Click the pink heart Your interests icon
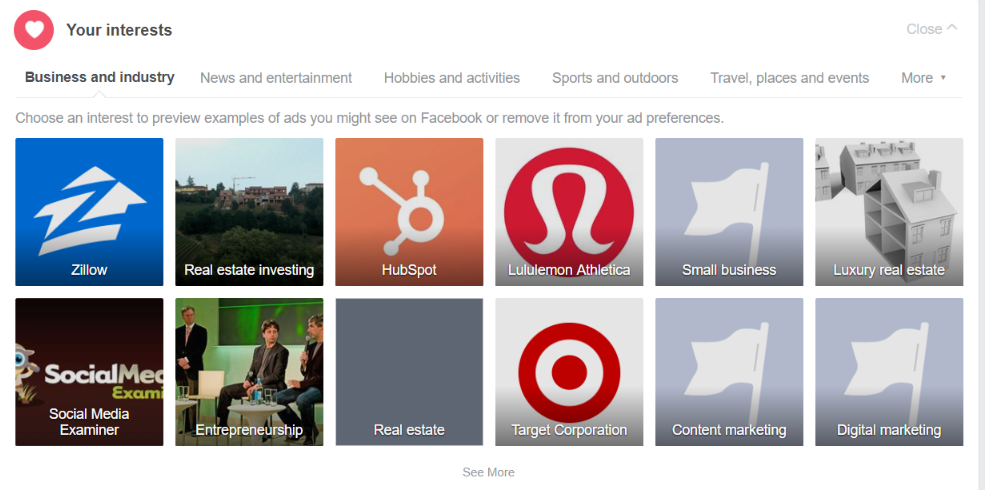This screenshot has width=985, height=490. tap(34, 30)
